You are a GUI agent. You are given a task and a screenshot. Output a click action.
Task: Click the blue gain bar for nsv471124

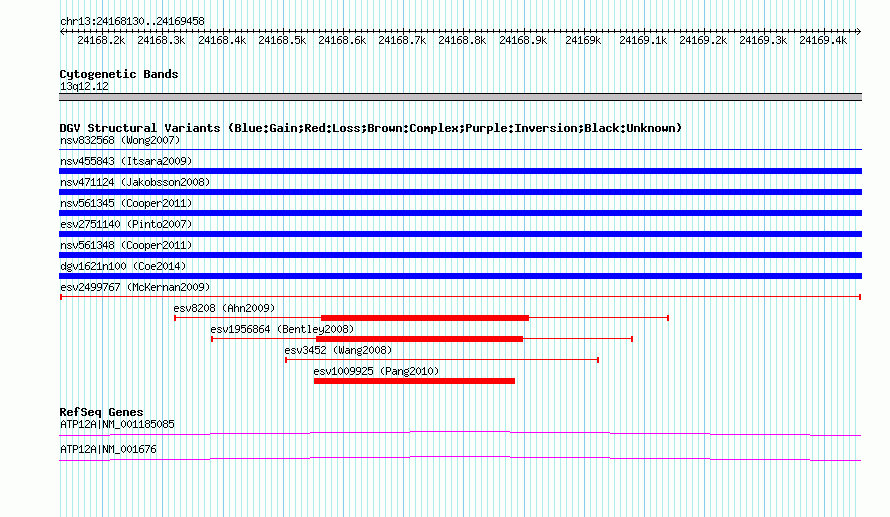pyautogui.click(x=460, y=192)
